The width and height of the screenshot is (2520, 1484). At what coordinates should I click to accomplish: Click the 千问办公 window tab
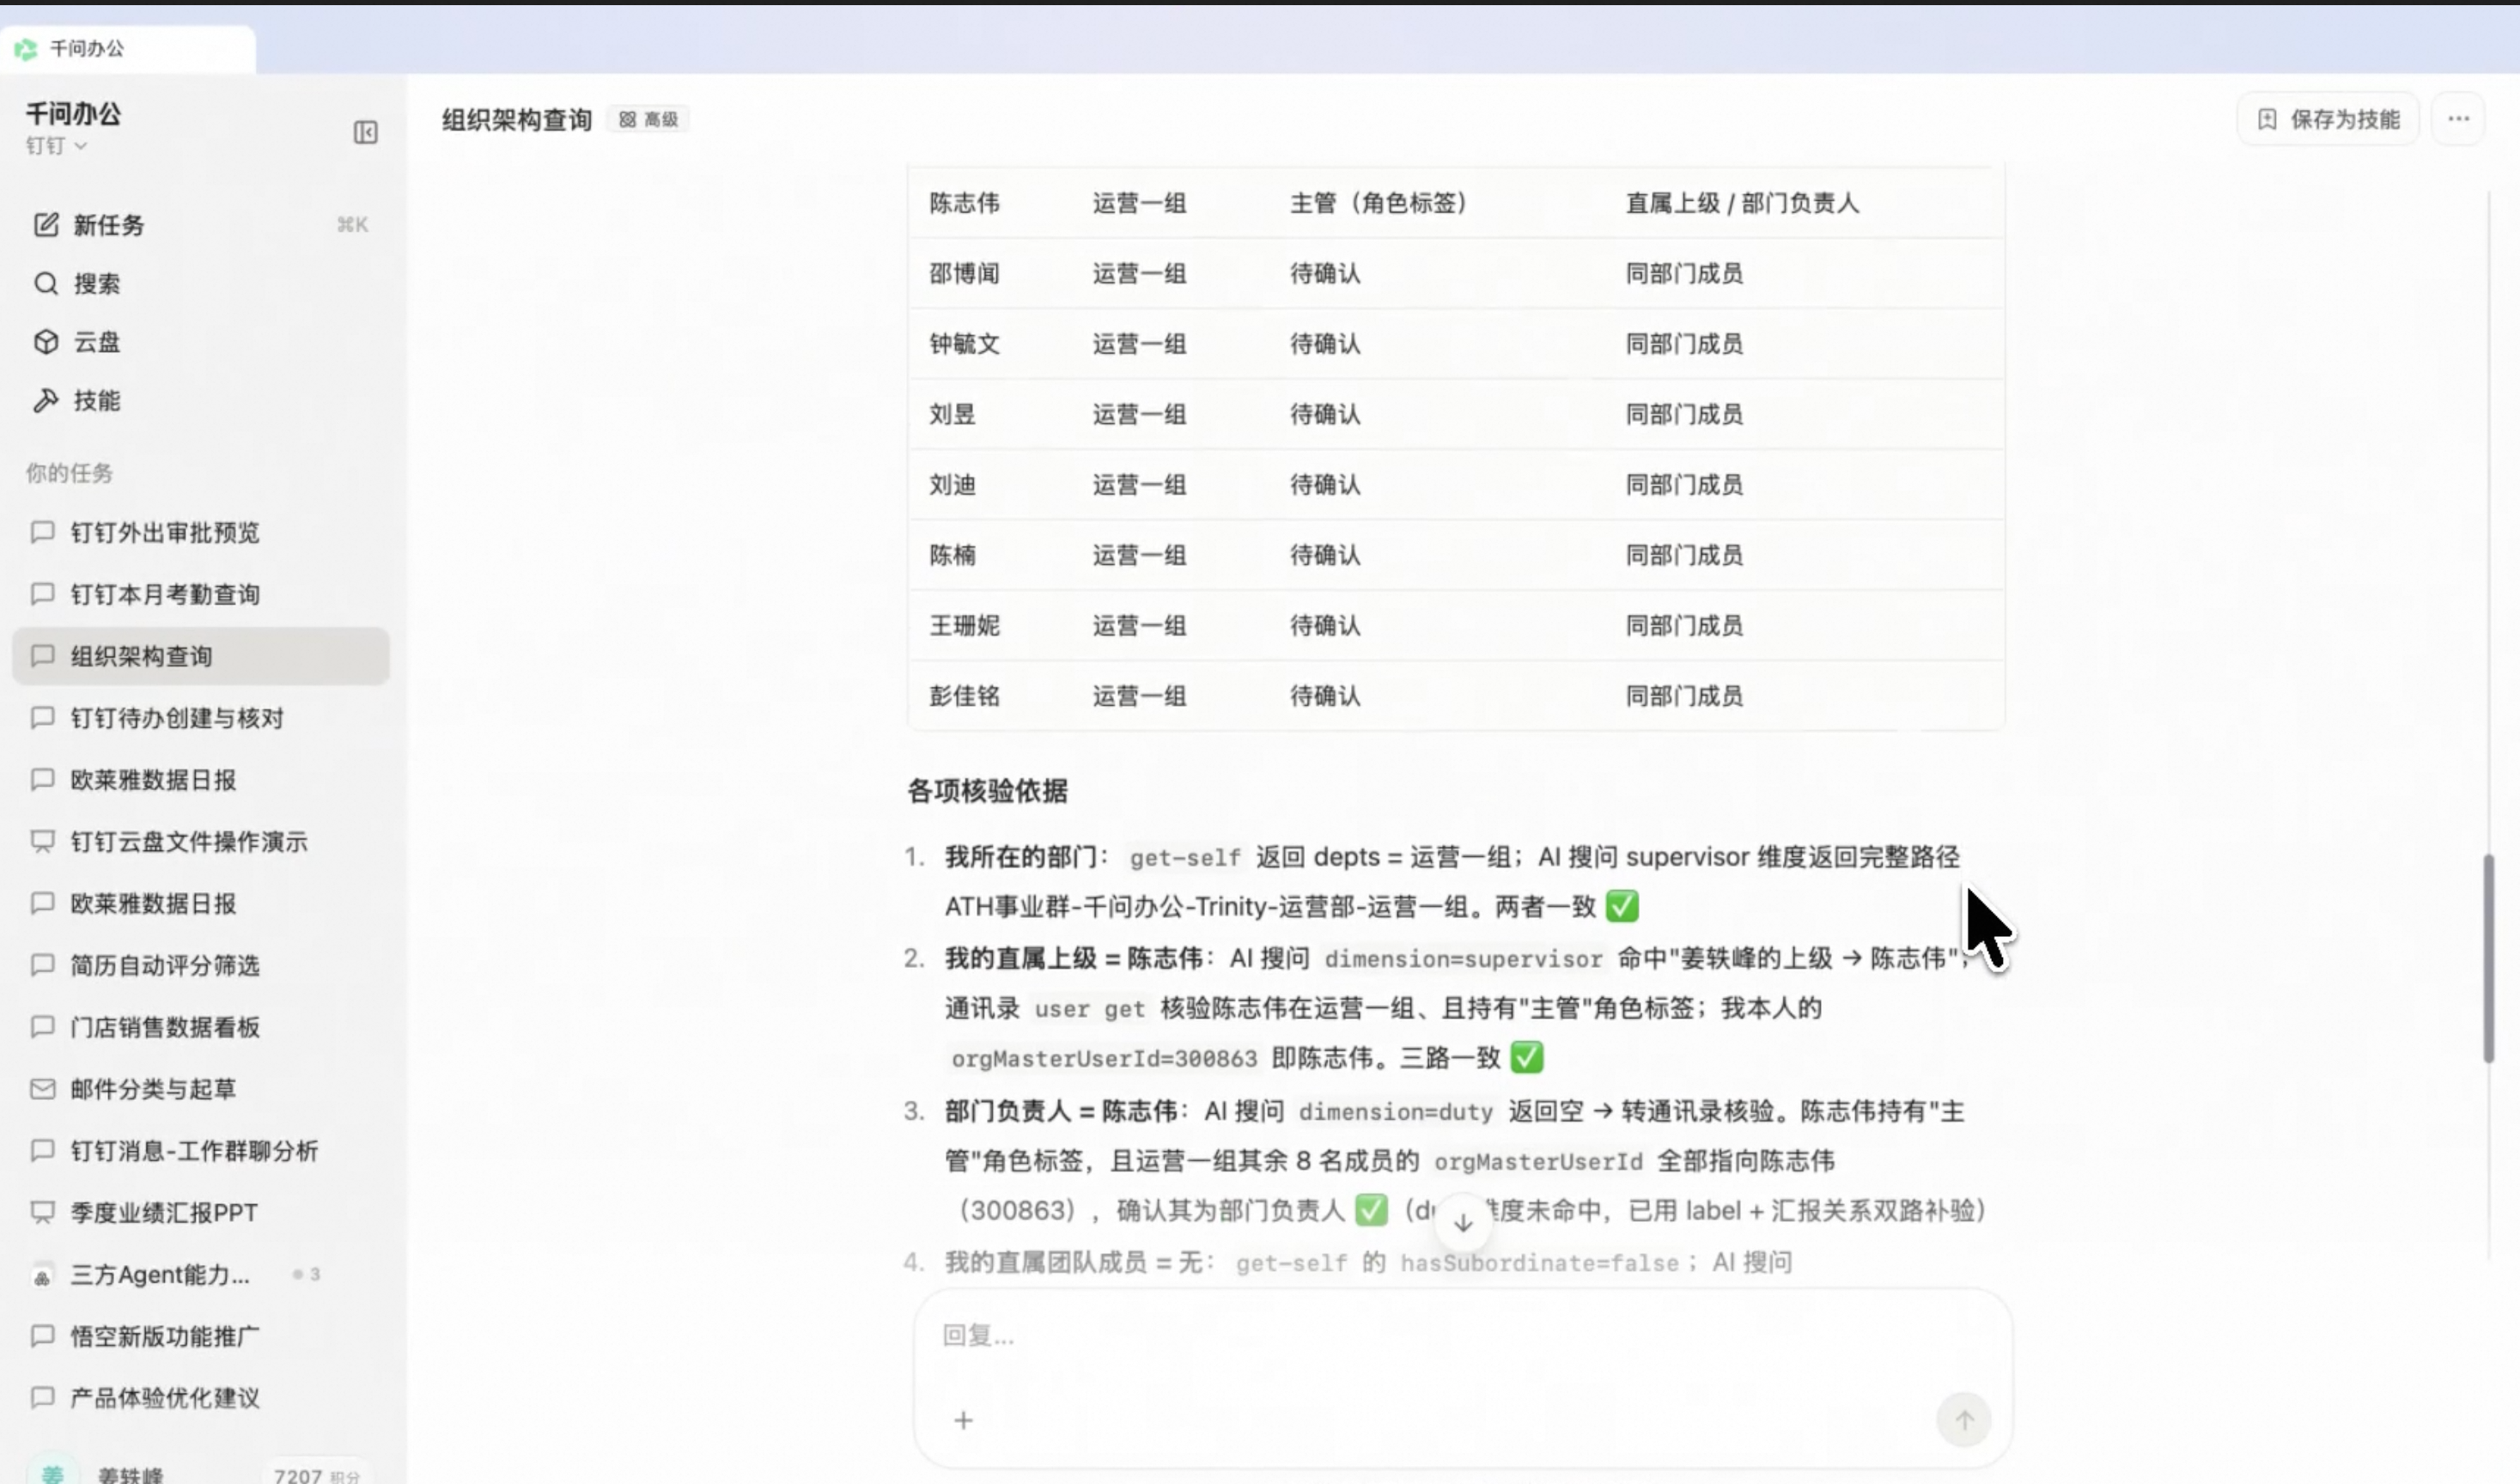click(x=128, y=48)
